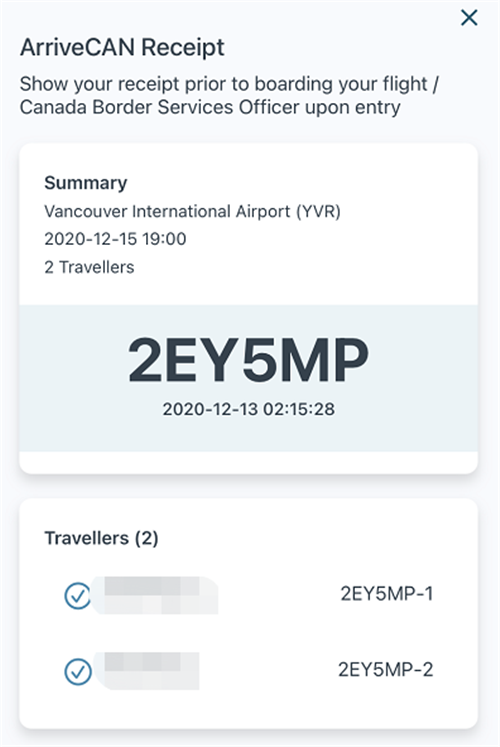Click the empty strip below the shaded code area
500x747 pixels.
248,462
